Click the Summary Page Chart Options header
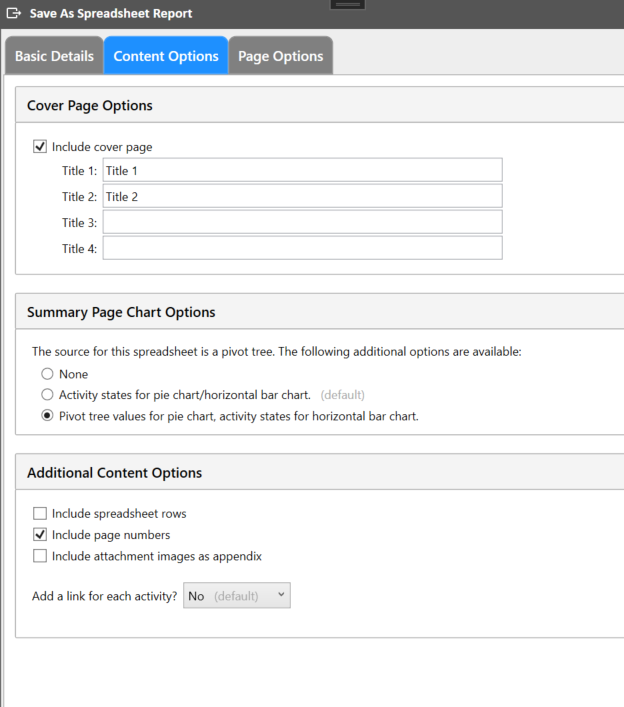Viewport: 624px width, 707px height. pos(121,312)
